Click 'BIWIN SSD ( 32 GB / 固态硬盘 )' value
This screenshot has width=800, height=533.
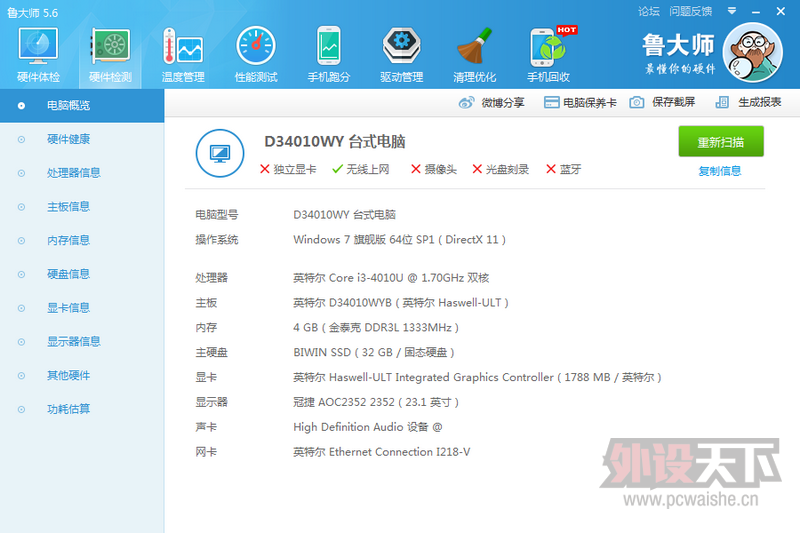coord(374,352)
